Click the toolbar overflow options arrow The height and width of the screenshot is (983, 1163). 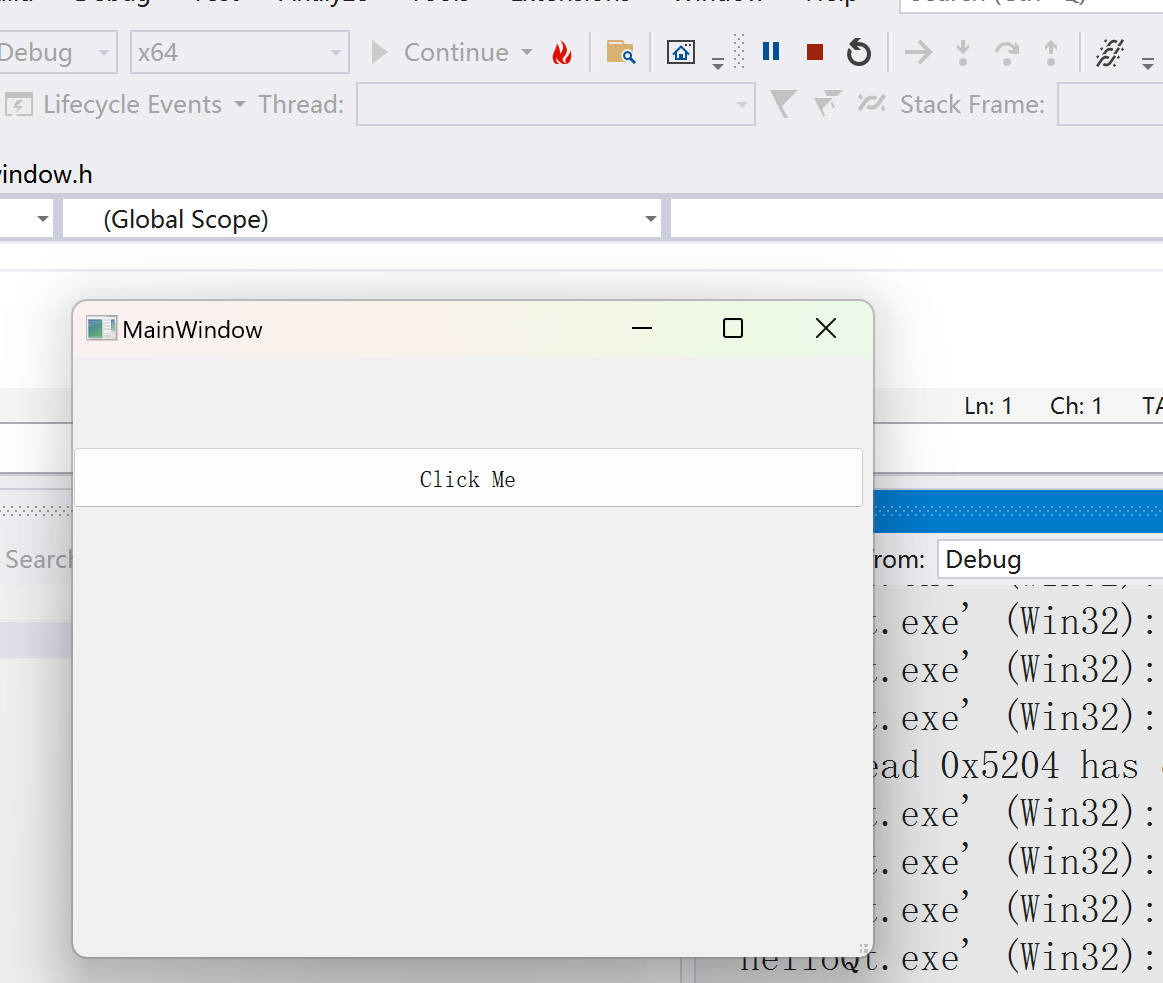(x=717, y=64)
